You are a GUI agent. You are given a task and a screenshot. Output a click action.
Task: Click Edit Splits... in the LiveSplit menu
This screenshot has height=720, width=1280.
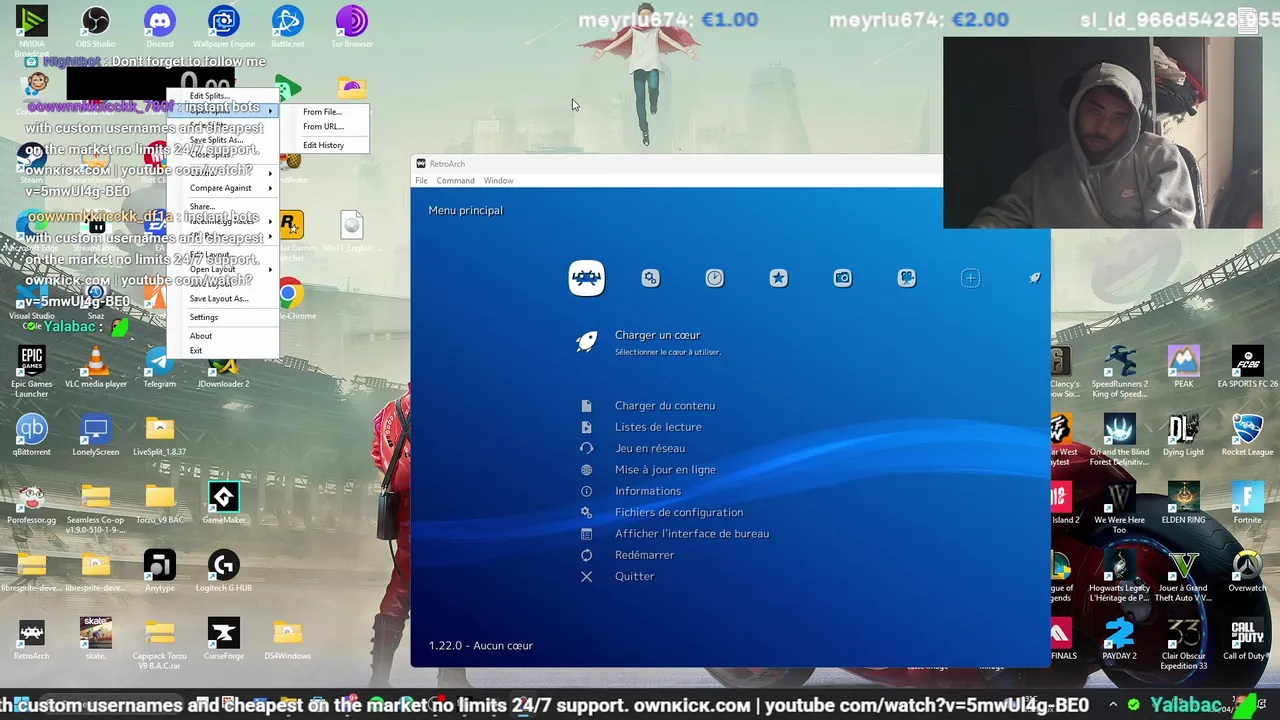pyautogui.click(x=209, y=96)
